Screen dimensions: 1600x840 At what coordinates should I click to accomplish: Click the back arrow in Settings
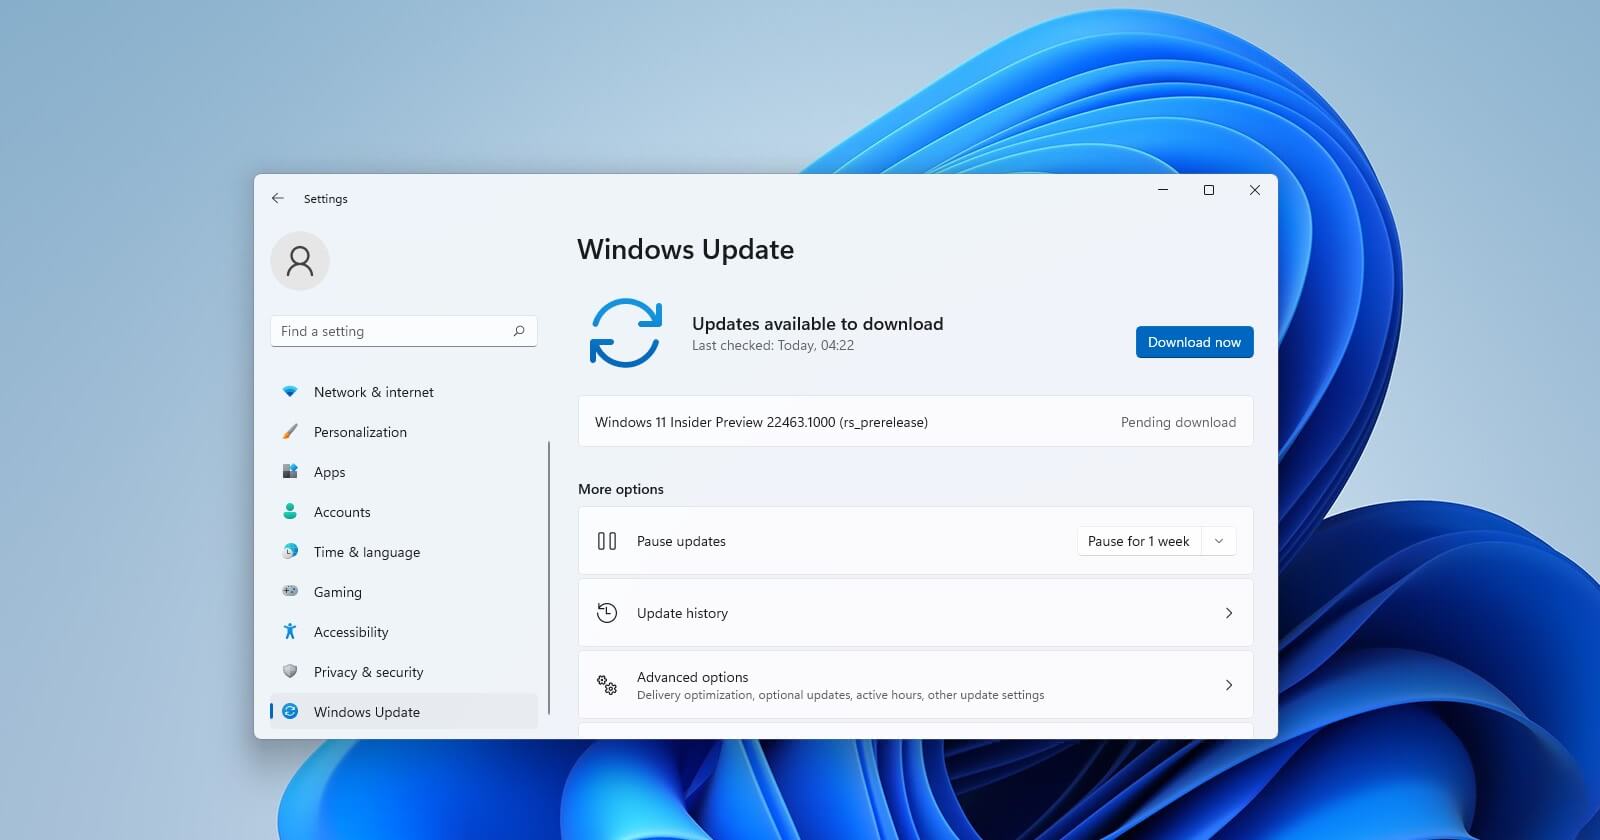(x=278, y=198)
